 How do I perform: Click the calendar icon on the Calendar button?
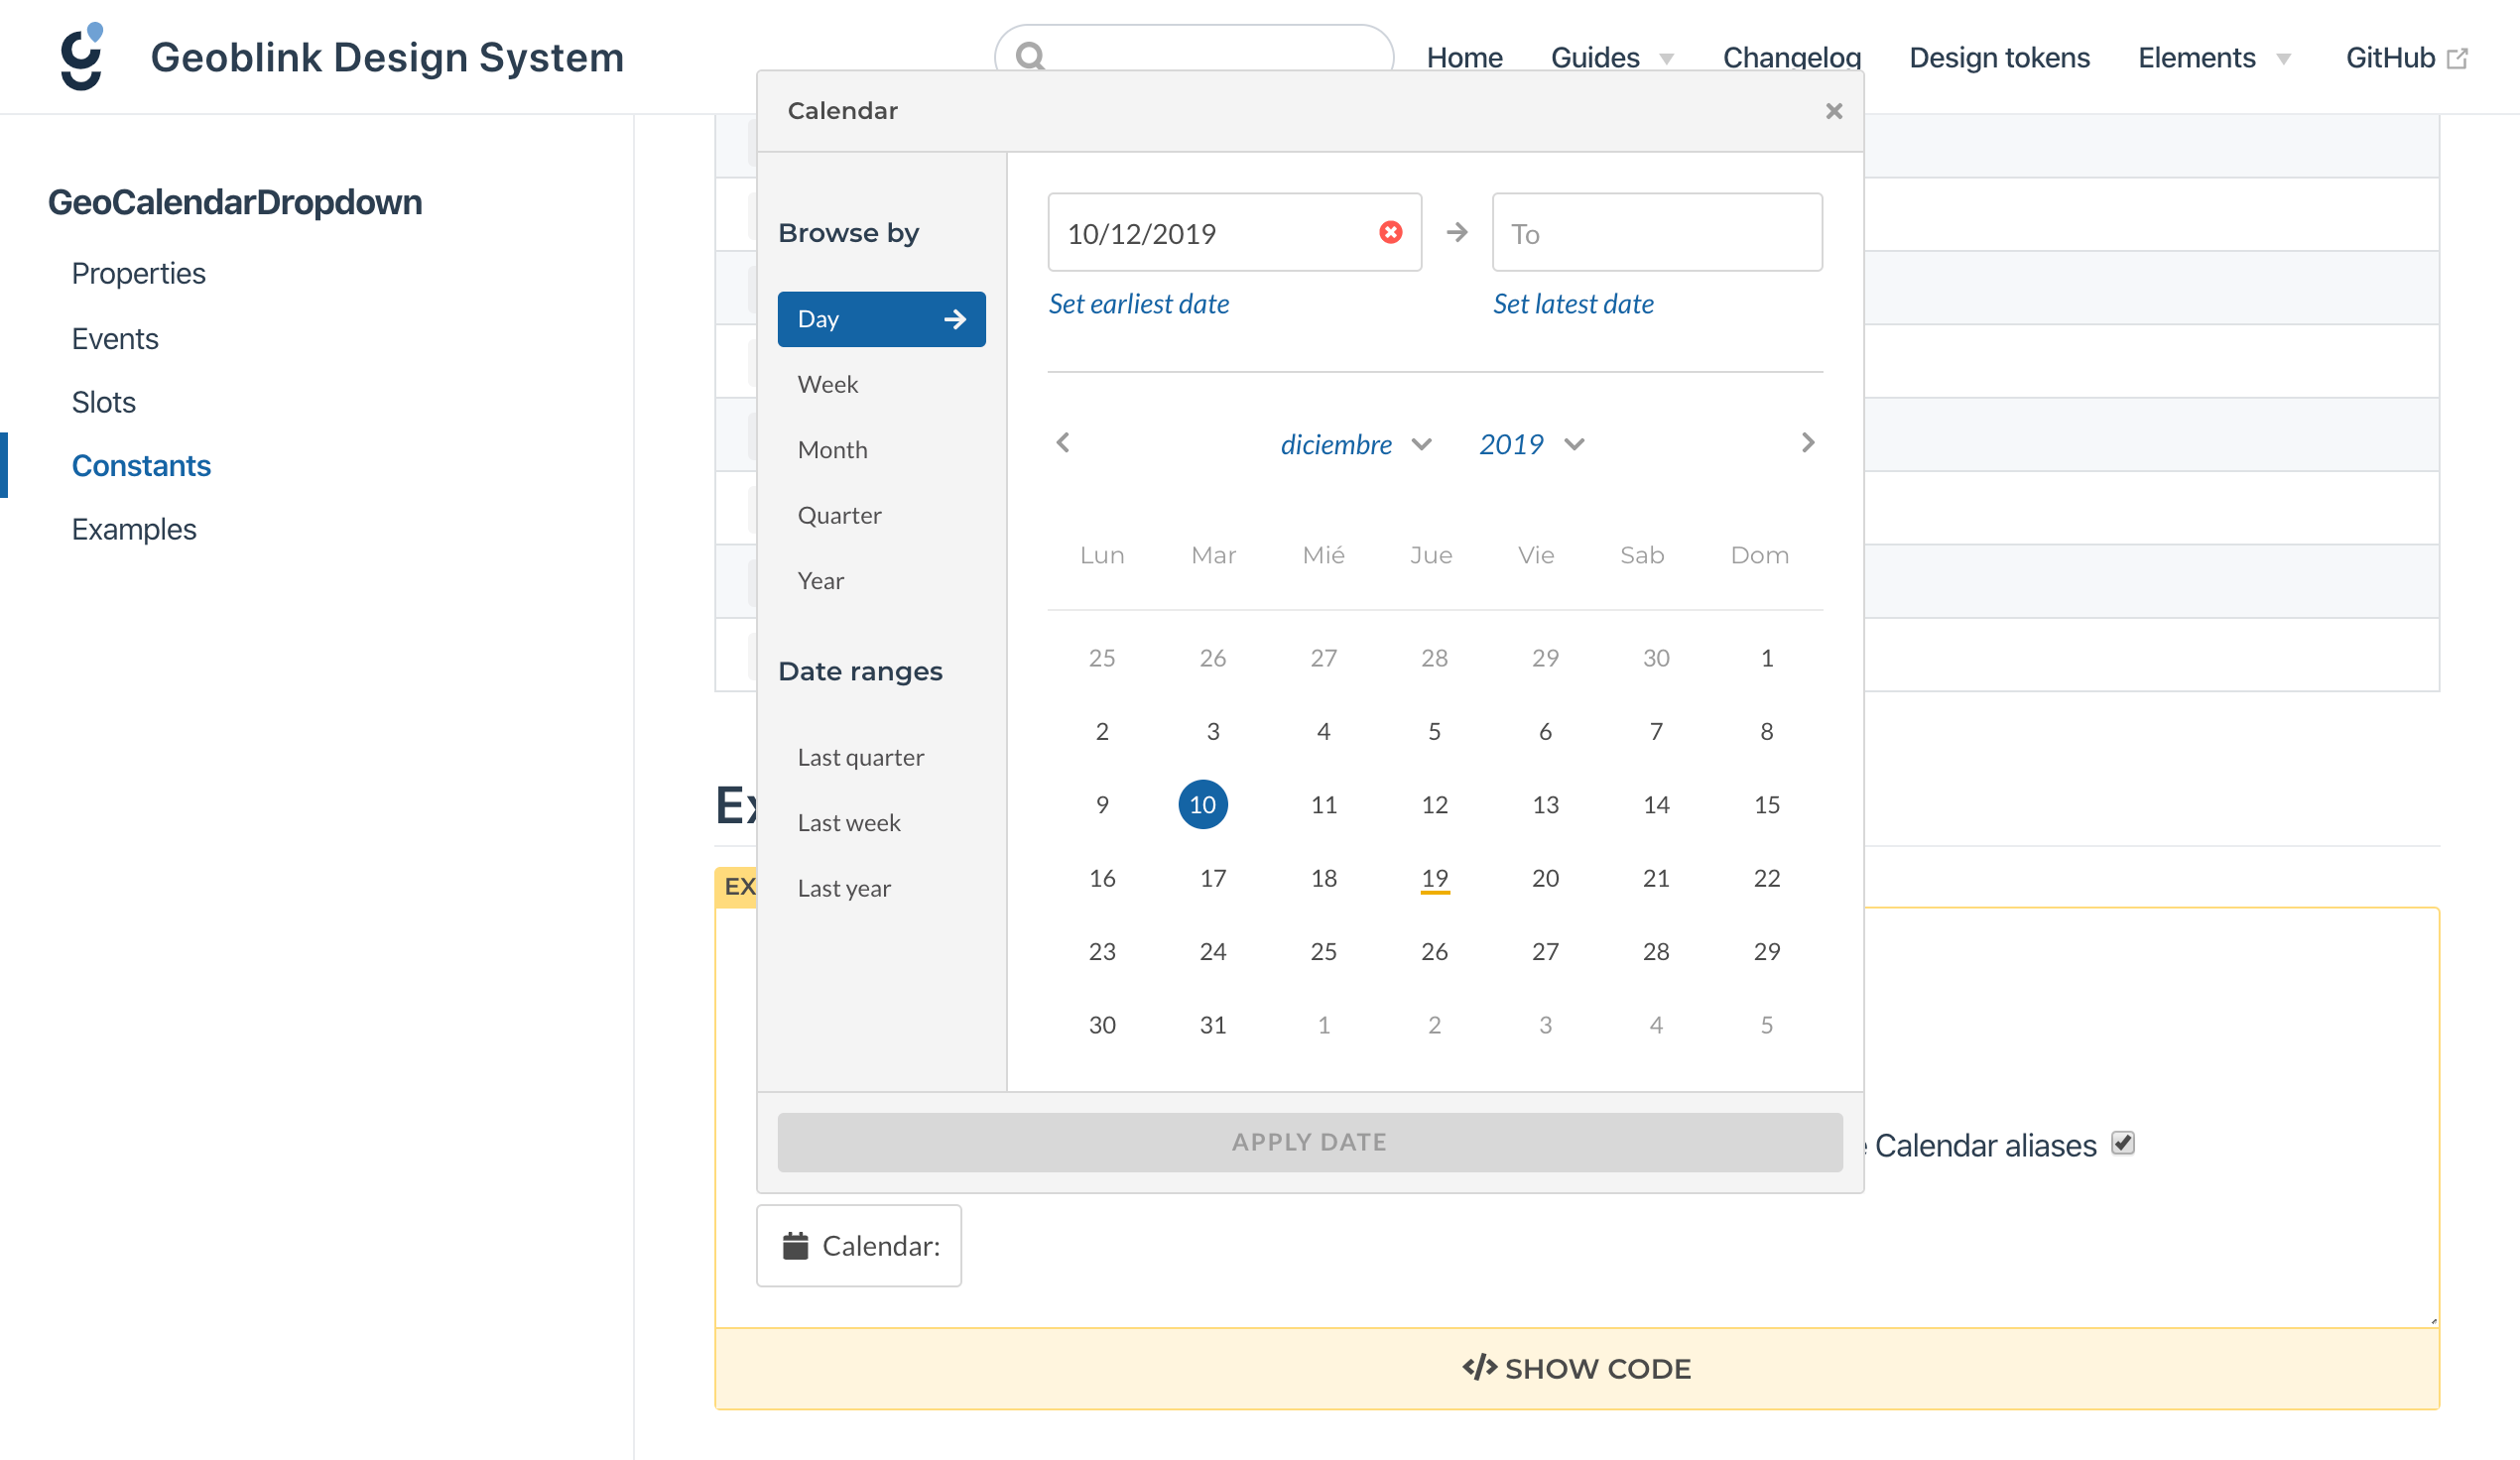pyautogui.click(x=795, y=1244)
